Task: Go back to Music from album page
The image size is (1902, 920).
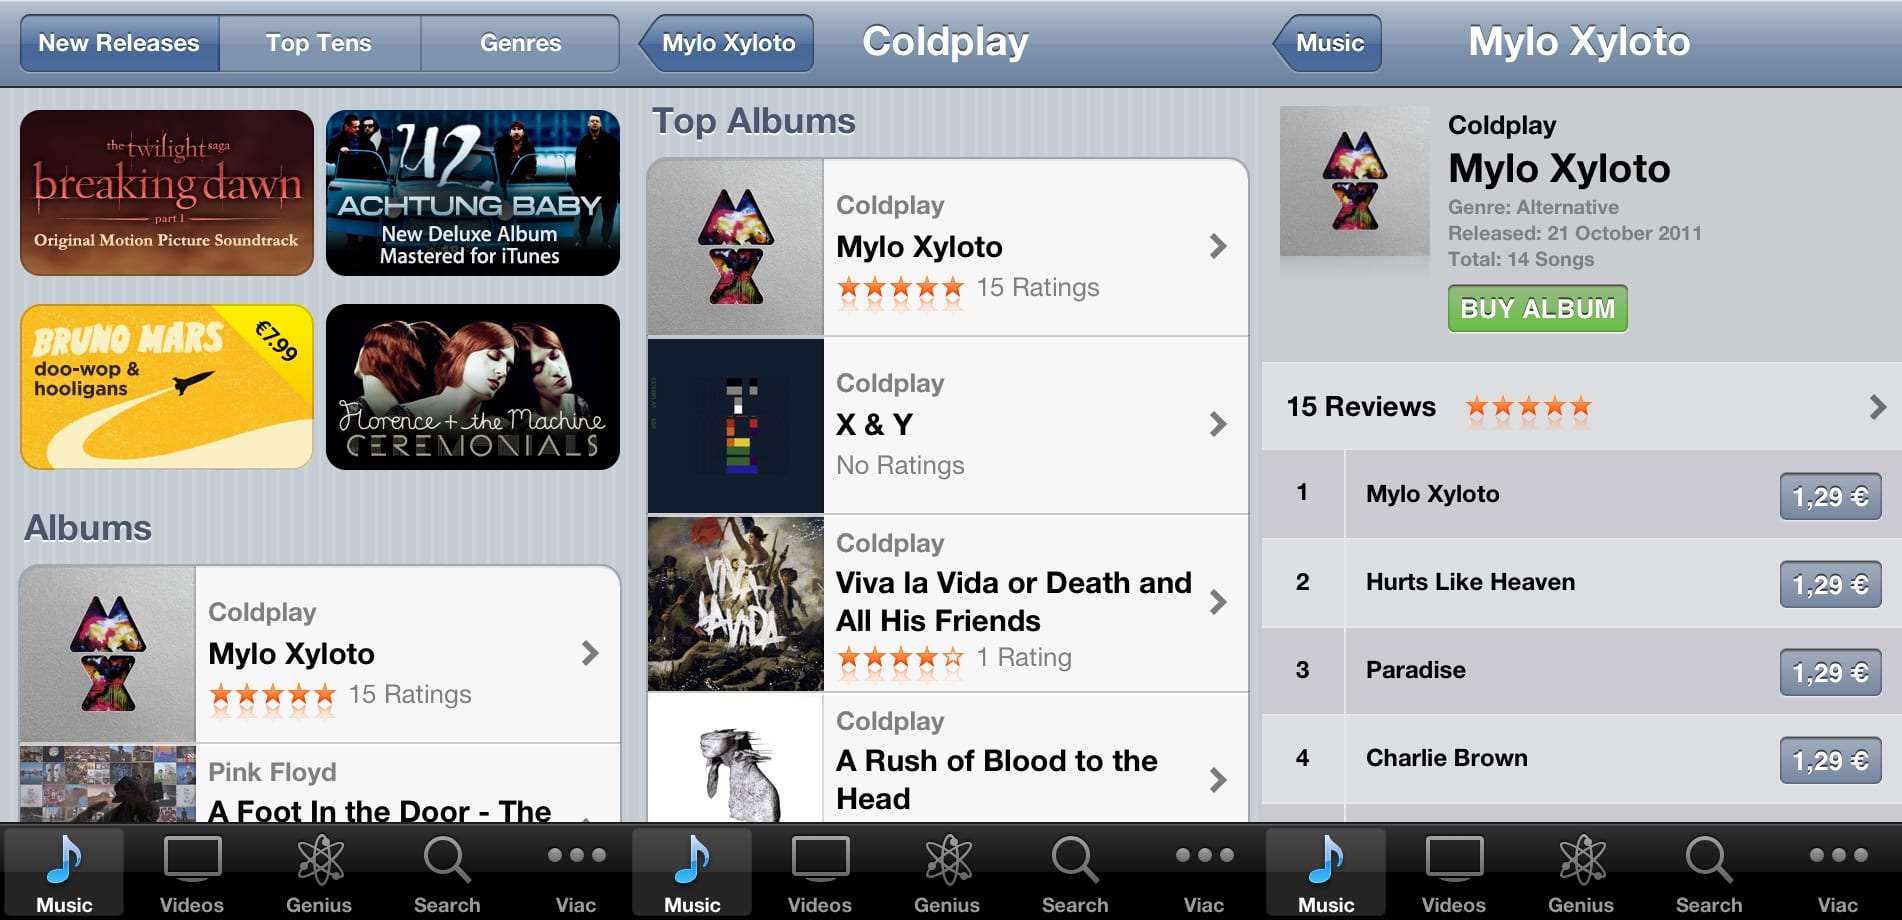Action: (1327, 43)
